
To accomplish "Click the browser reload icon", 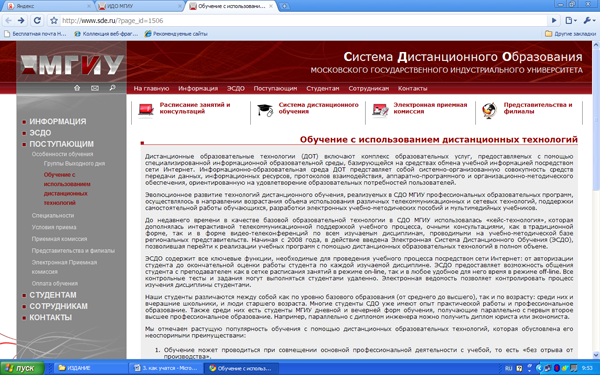I will [37, 21].
